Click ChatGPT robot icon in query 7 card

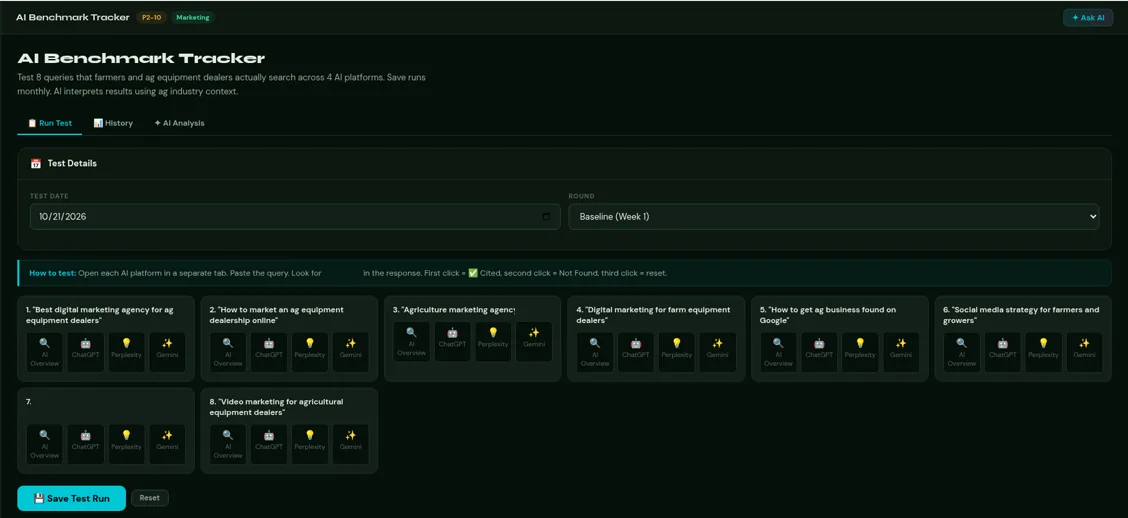86,435
